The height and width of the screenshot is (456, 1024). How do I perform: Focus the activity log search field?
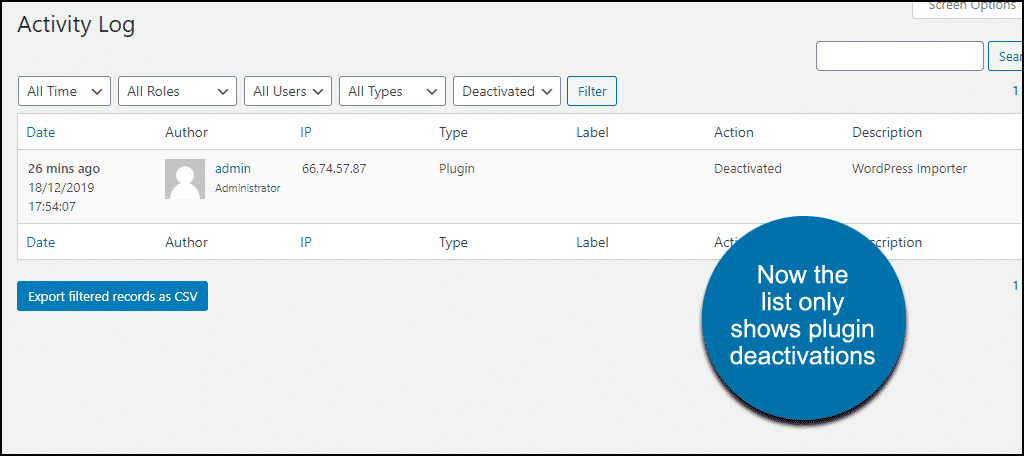pos(900,56)
